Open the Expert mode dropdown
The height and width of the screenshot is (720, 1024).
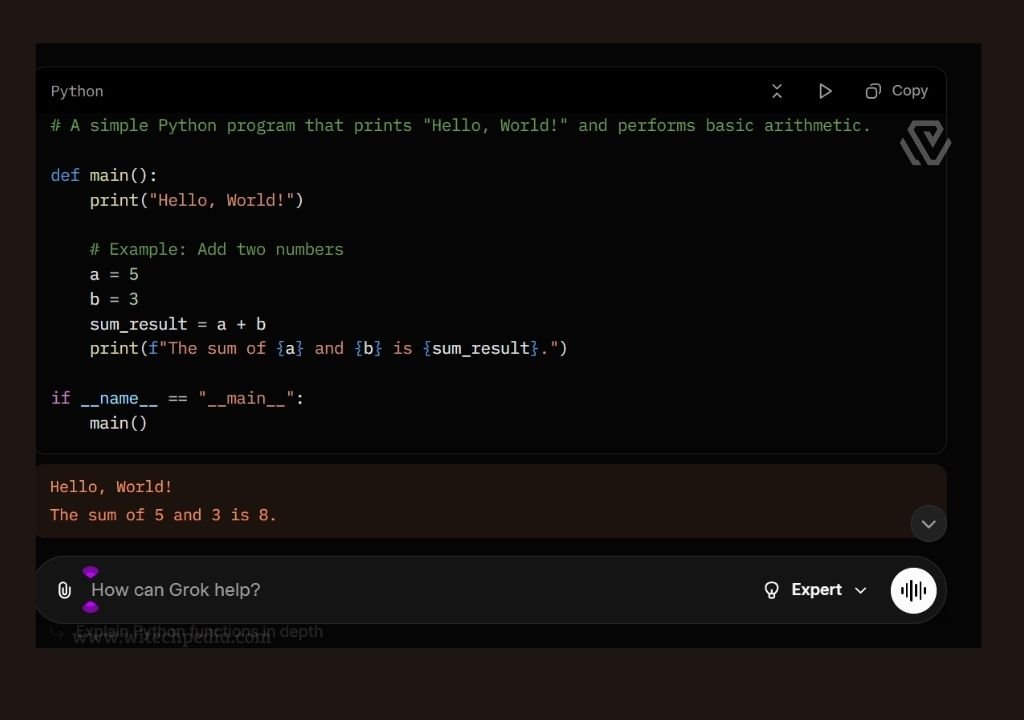click(816, 590)
